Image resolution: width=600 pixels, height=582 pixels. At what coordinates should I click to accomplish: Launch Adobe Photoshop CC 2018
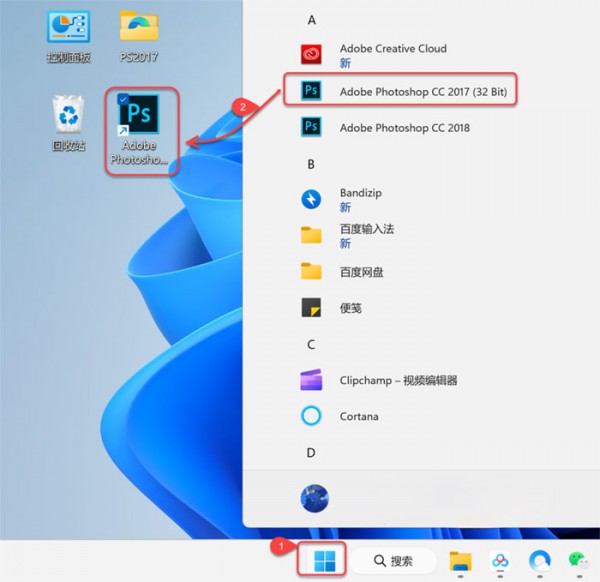[404, 128]
